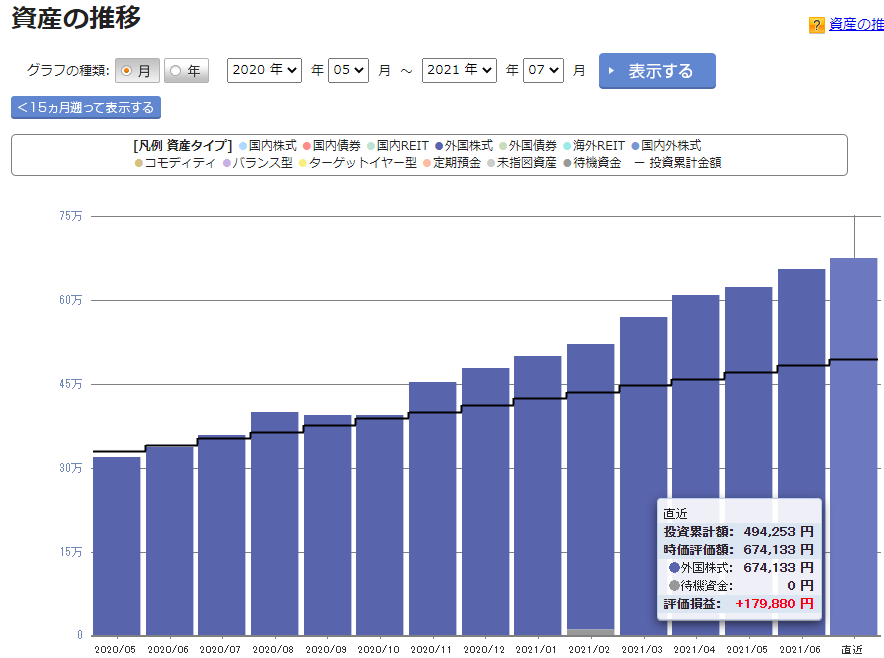Click the 2020/11 bar in the chart
Screen dimensions: 884x658
[432, 509]
